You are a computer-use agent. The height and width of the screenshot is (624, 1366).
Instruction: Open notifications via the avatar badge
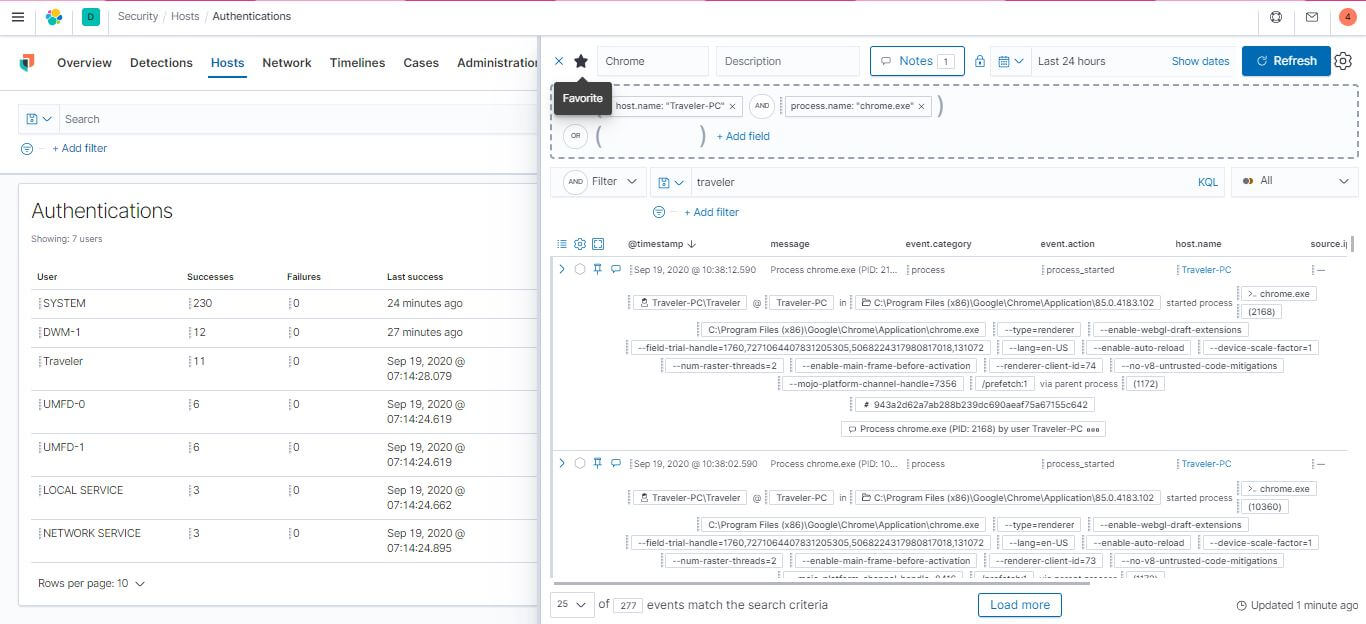(1349, 16)
